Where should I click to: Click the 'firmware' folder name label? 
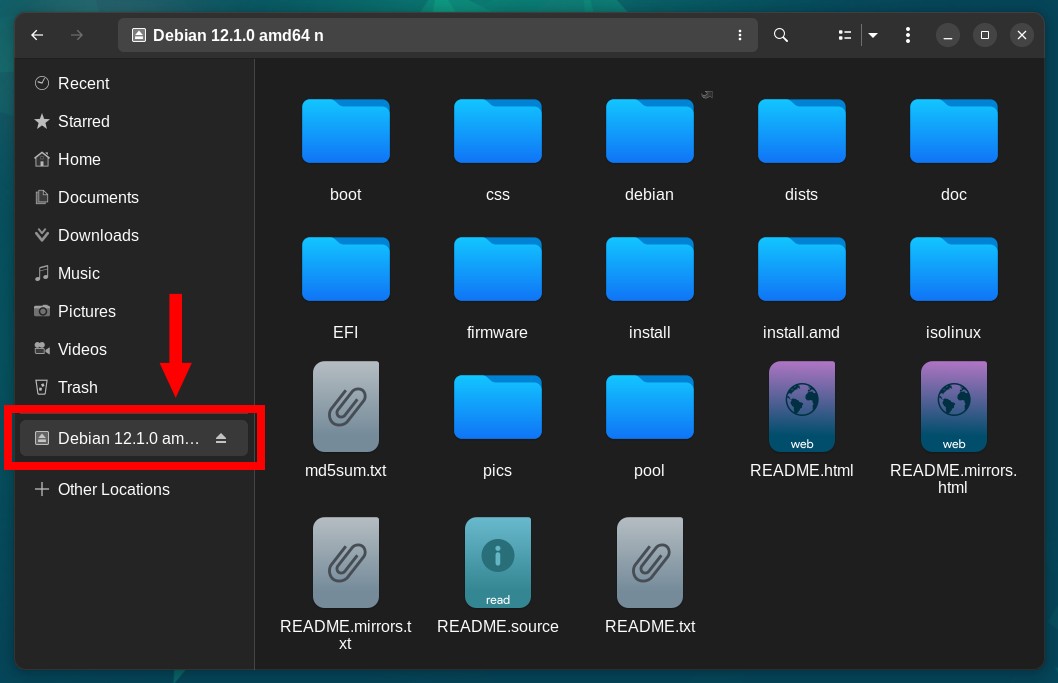click(497, 332)
